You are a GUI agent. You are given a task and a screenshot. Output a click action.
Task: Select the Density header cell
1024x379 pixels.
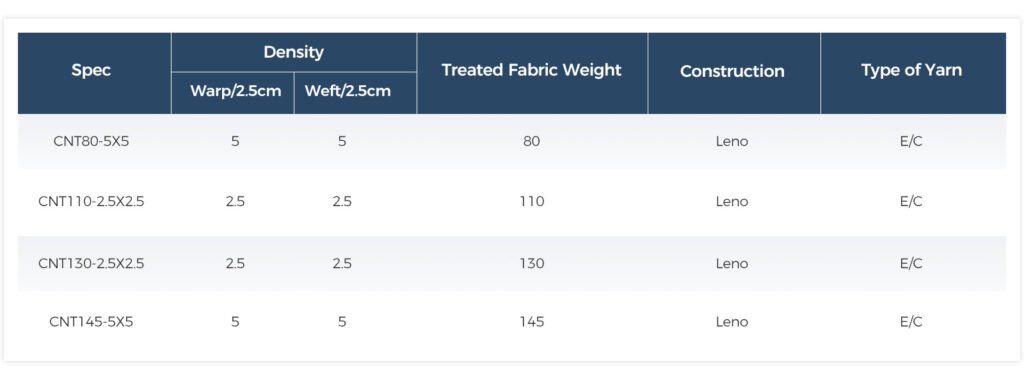point(294,52)
